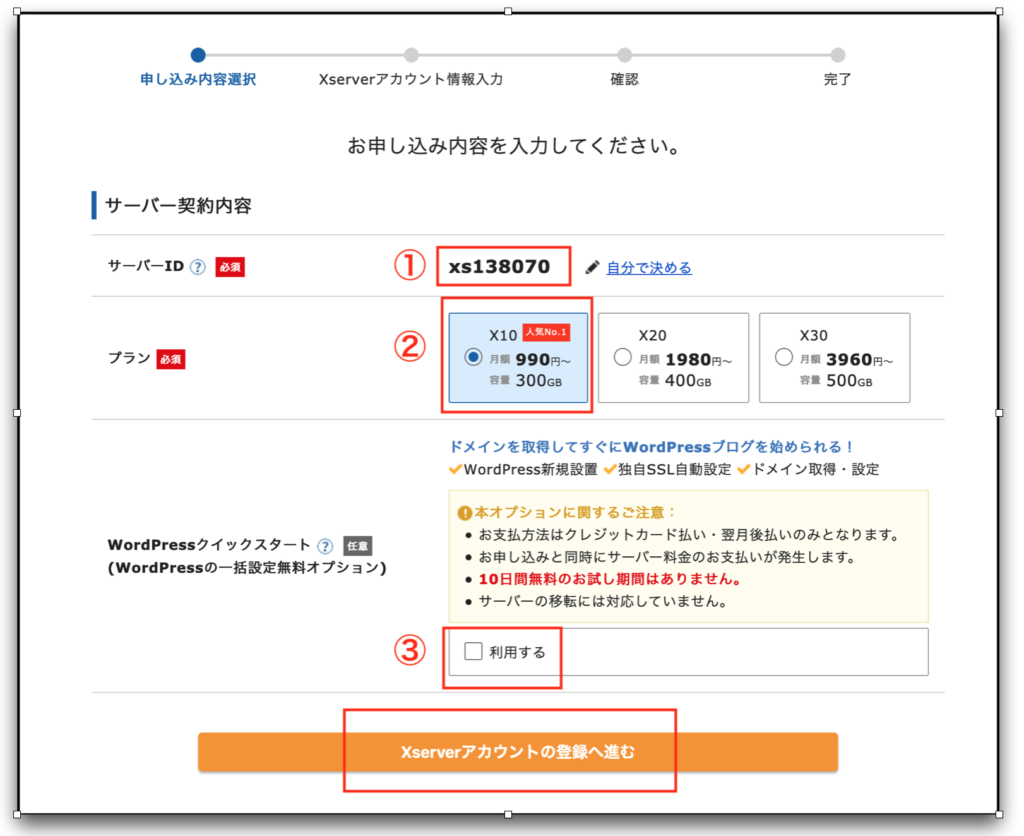This screenshot has width=1024, height=836.
Task: Click the red text 10日間無料のお試し期間はありません。
Action: (610, 579)
